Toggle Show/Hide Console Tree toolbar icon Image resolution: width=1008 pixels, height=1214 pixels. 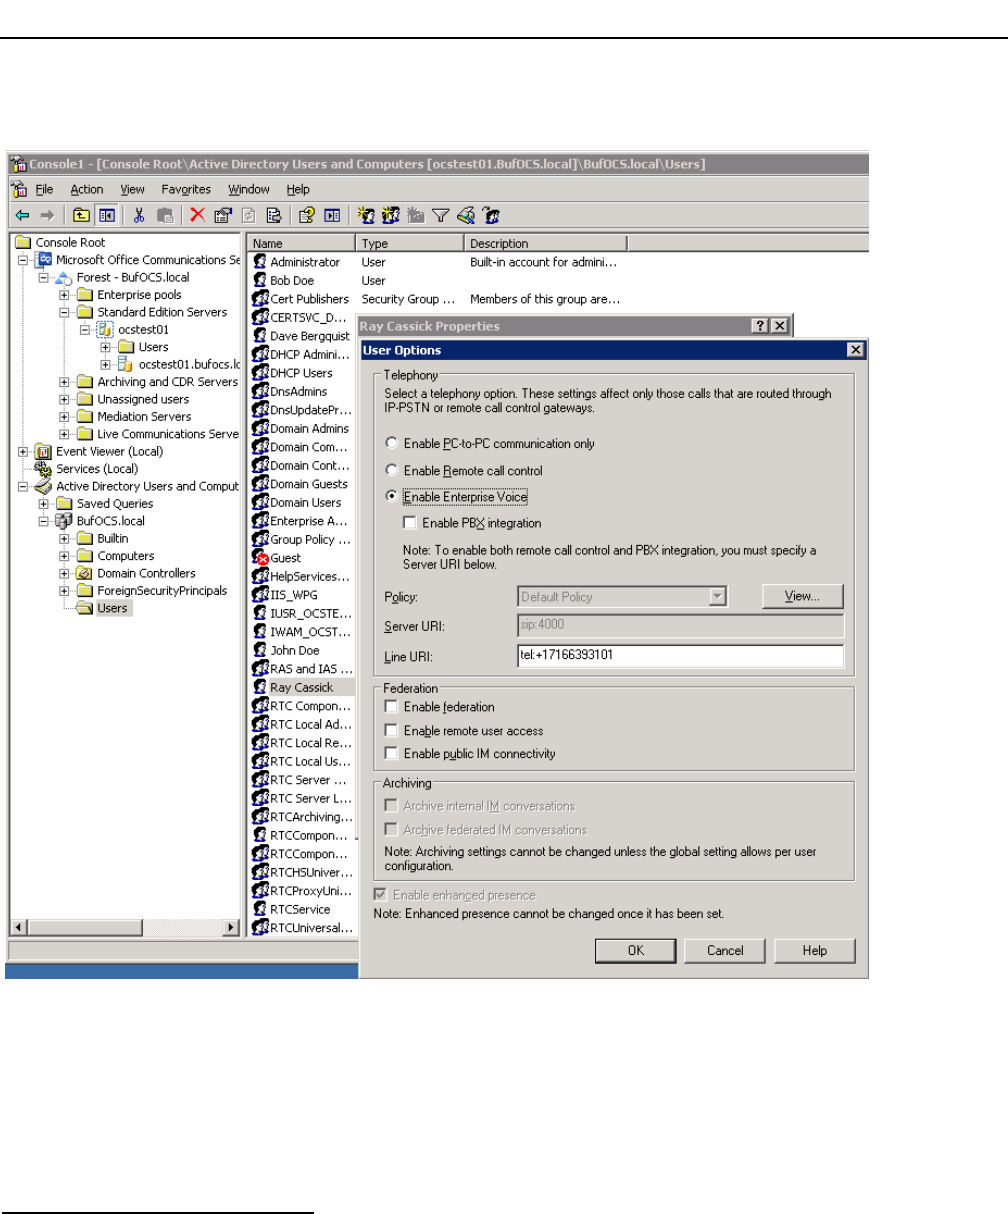105,215
